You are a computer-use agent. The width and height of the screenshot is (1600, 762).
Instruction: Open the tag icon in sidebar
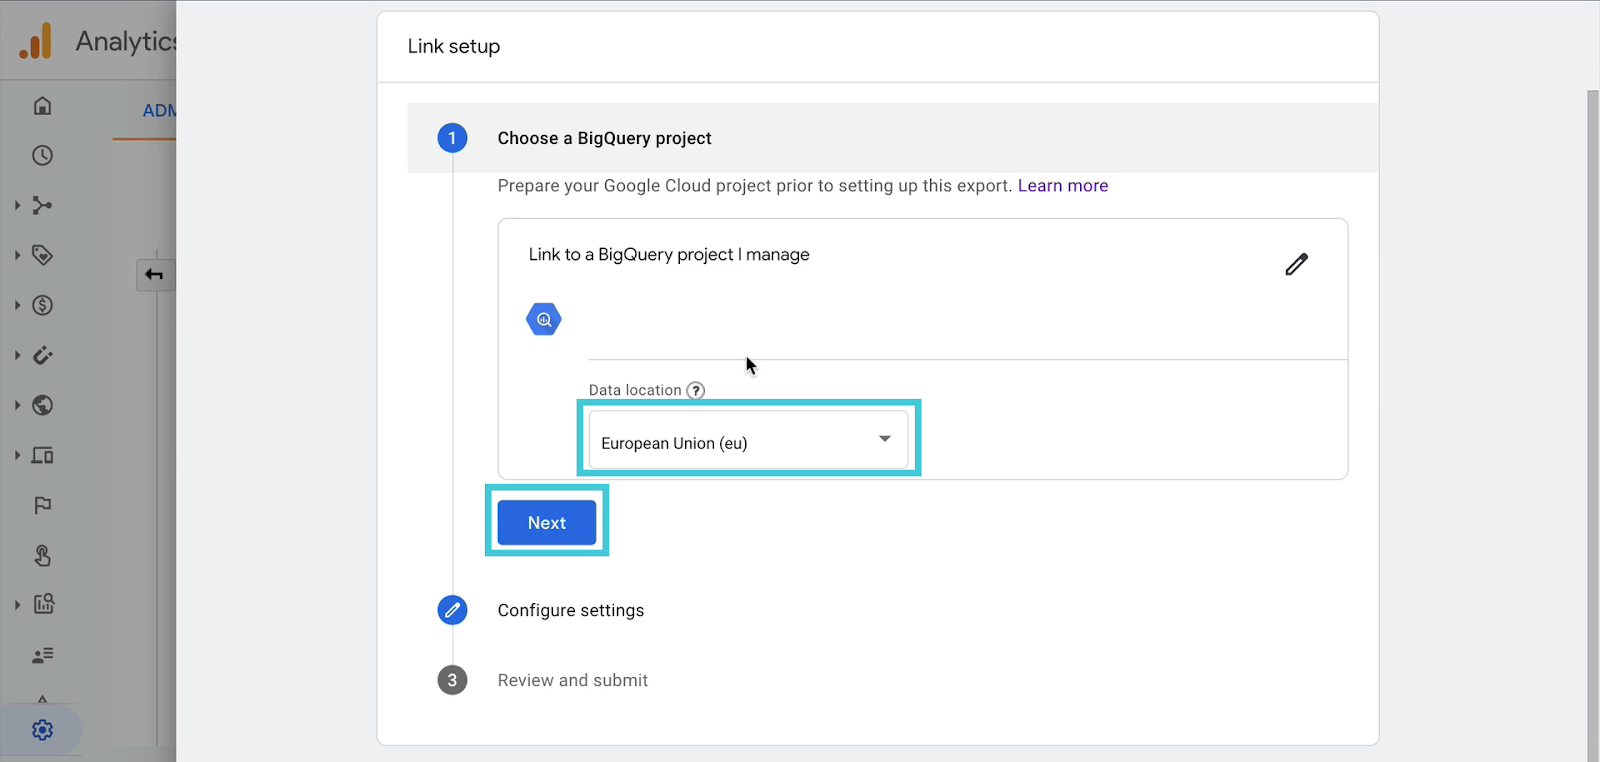tap(42, 255)
